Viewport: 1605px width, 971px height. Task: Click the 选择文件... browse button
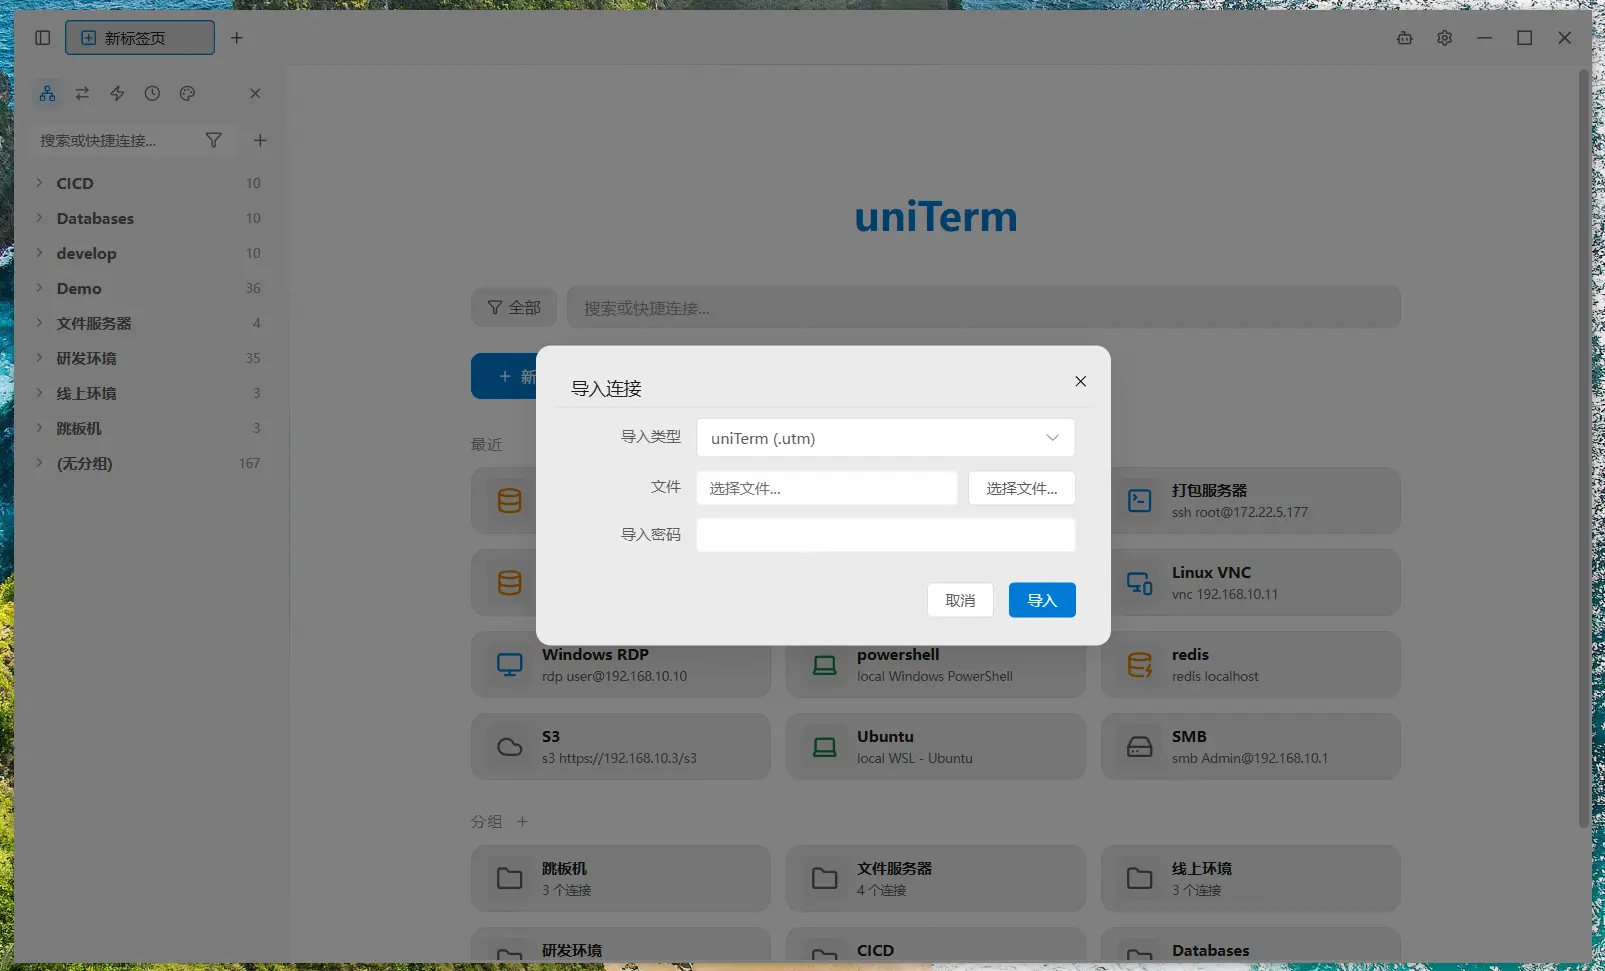pos(1021,488)
